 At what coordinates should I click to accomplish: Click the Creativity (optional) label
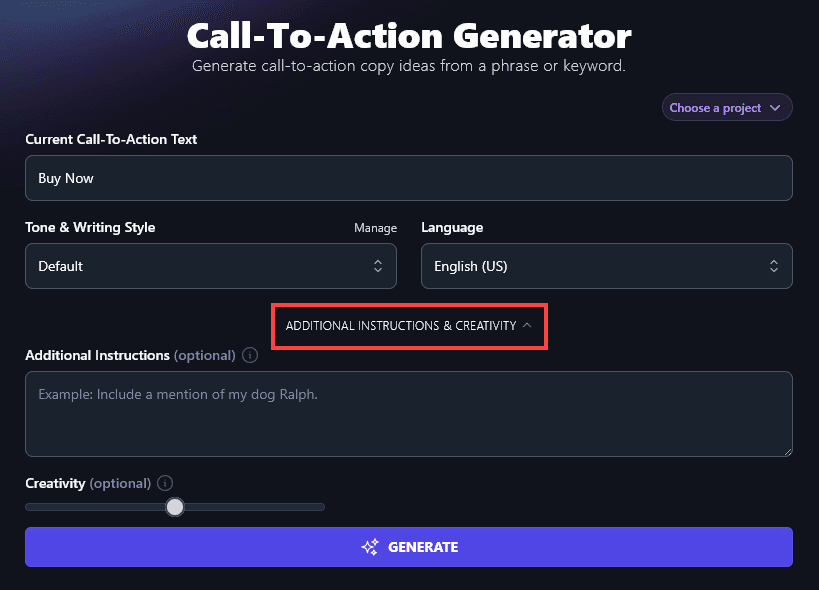[88, 483]
